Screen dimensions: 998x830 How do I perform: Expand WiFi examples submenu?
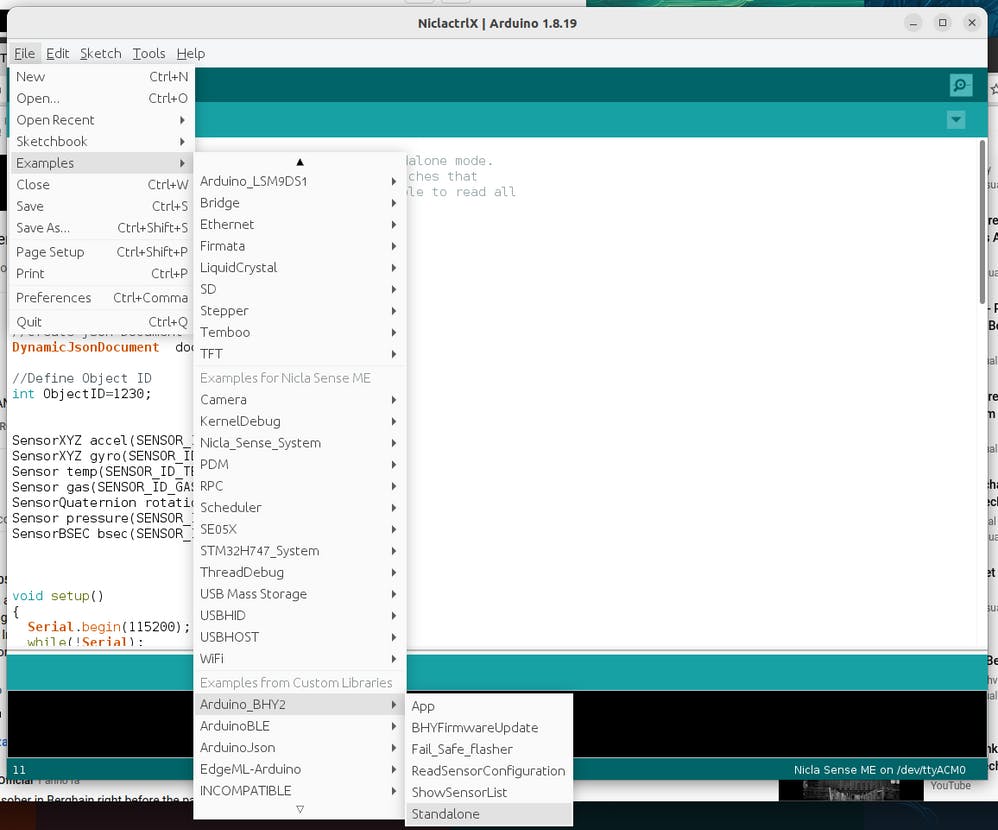[299, 659]
